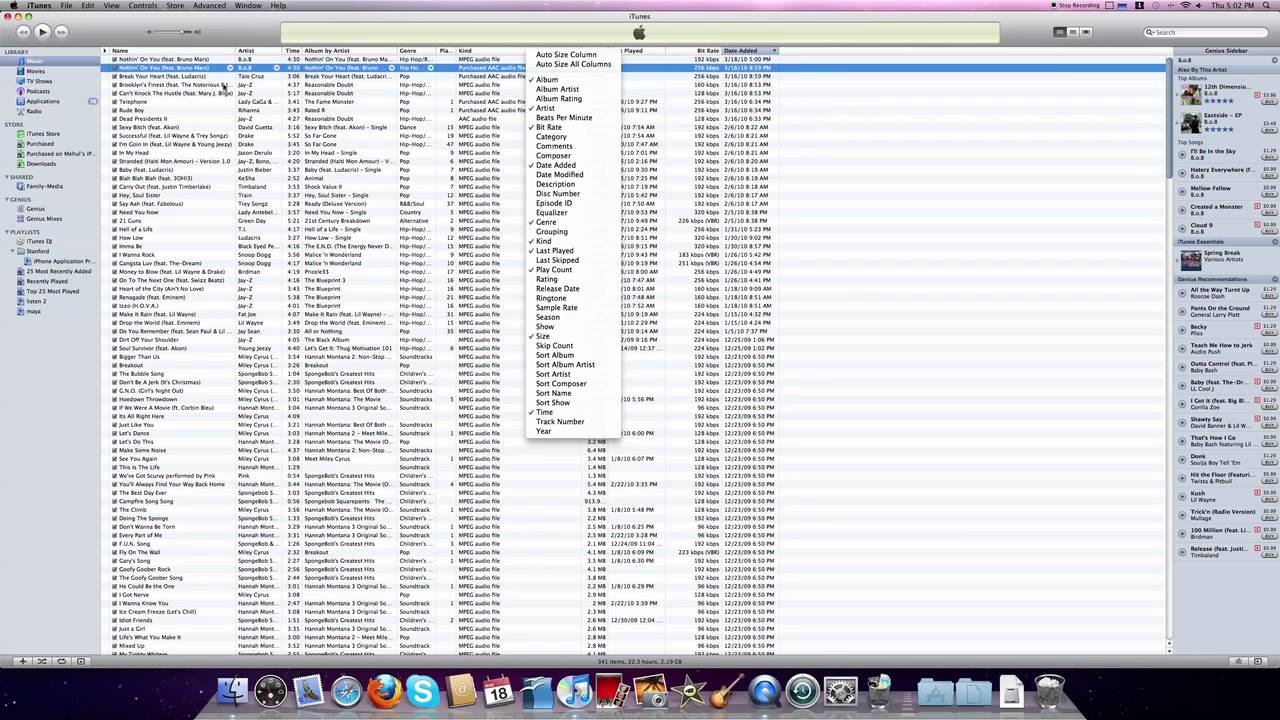Image resolution: width=1280 pixels, height=720 pixels.
Task: Open TV Shows in the Library sidebar
Action: click(39, 81)
